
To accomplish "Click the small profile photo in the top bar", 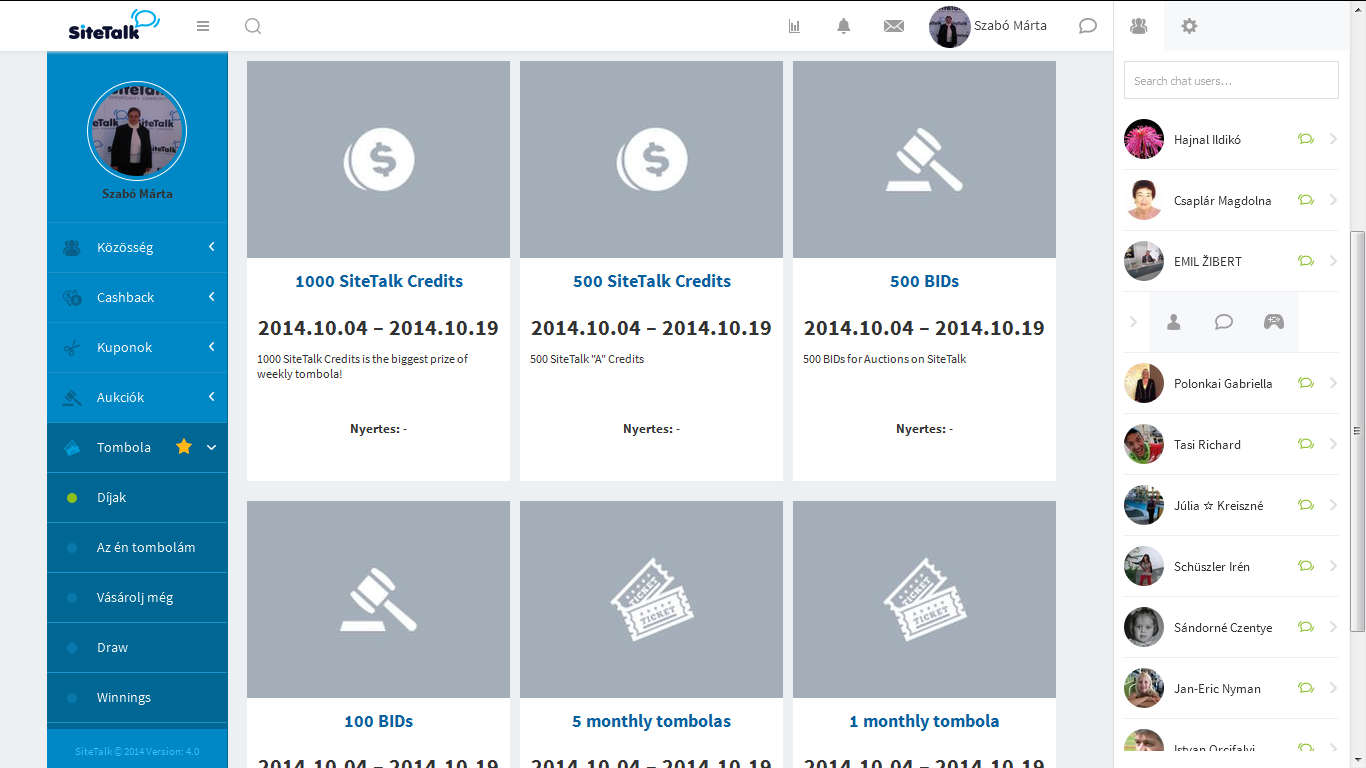I will click(949, 27).
